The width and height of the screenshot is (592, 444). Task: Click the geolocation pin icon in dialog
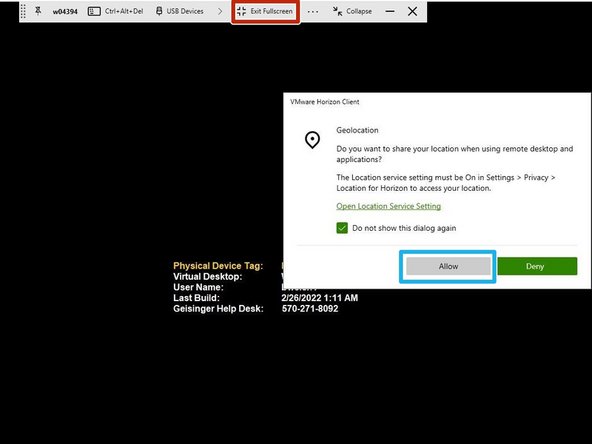tap(312, 140)
